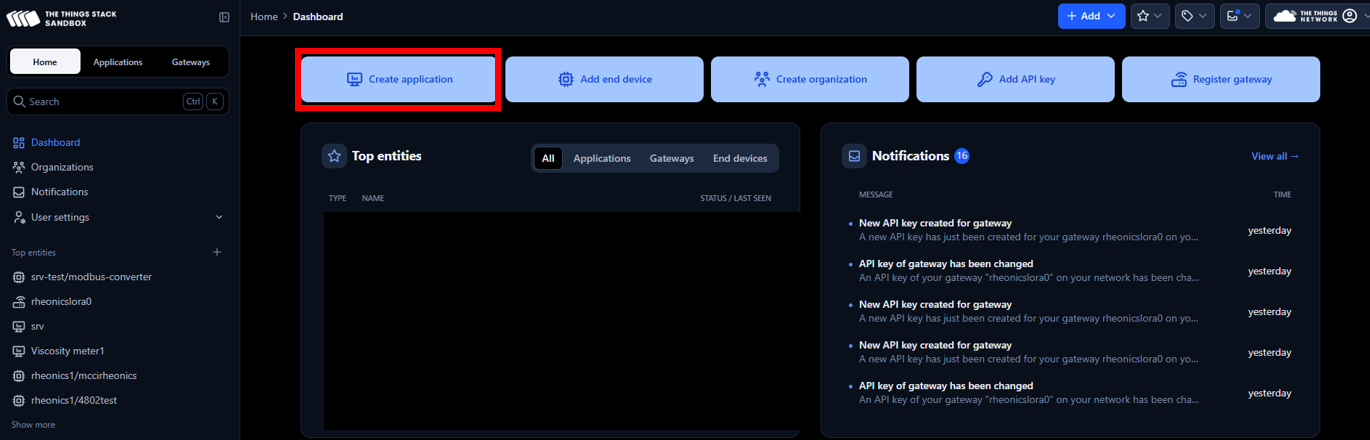Click the Add API key button
Viewport: 1370px width, 440px height.
tap(1015, 79)
